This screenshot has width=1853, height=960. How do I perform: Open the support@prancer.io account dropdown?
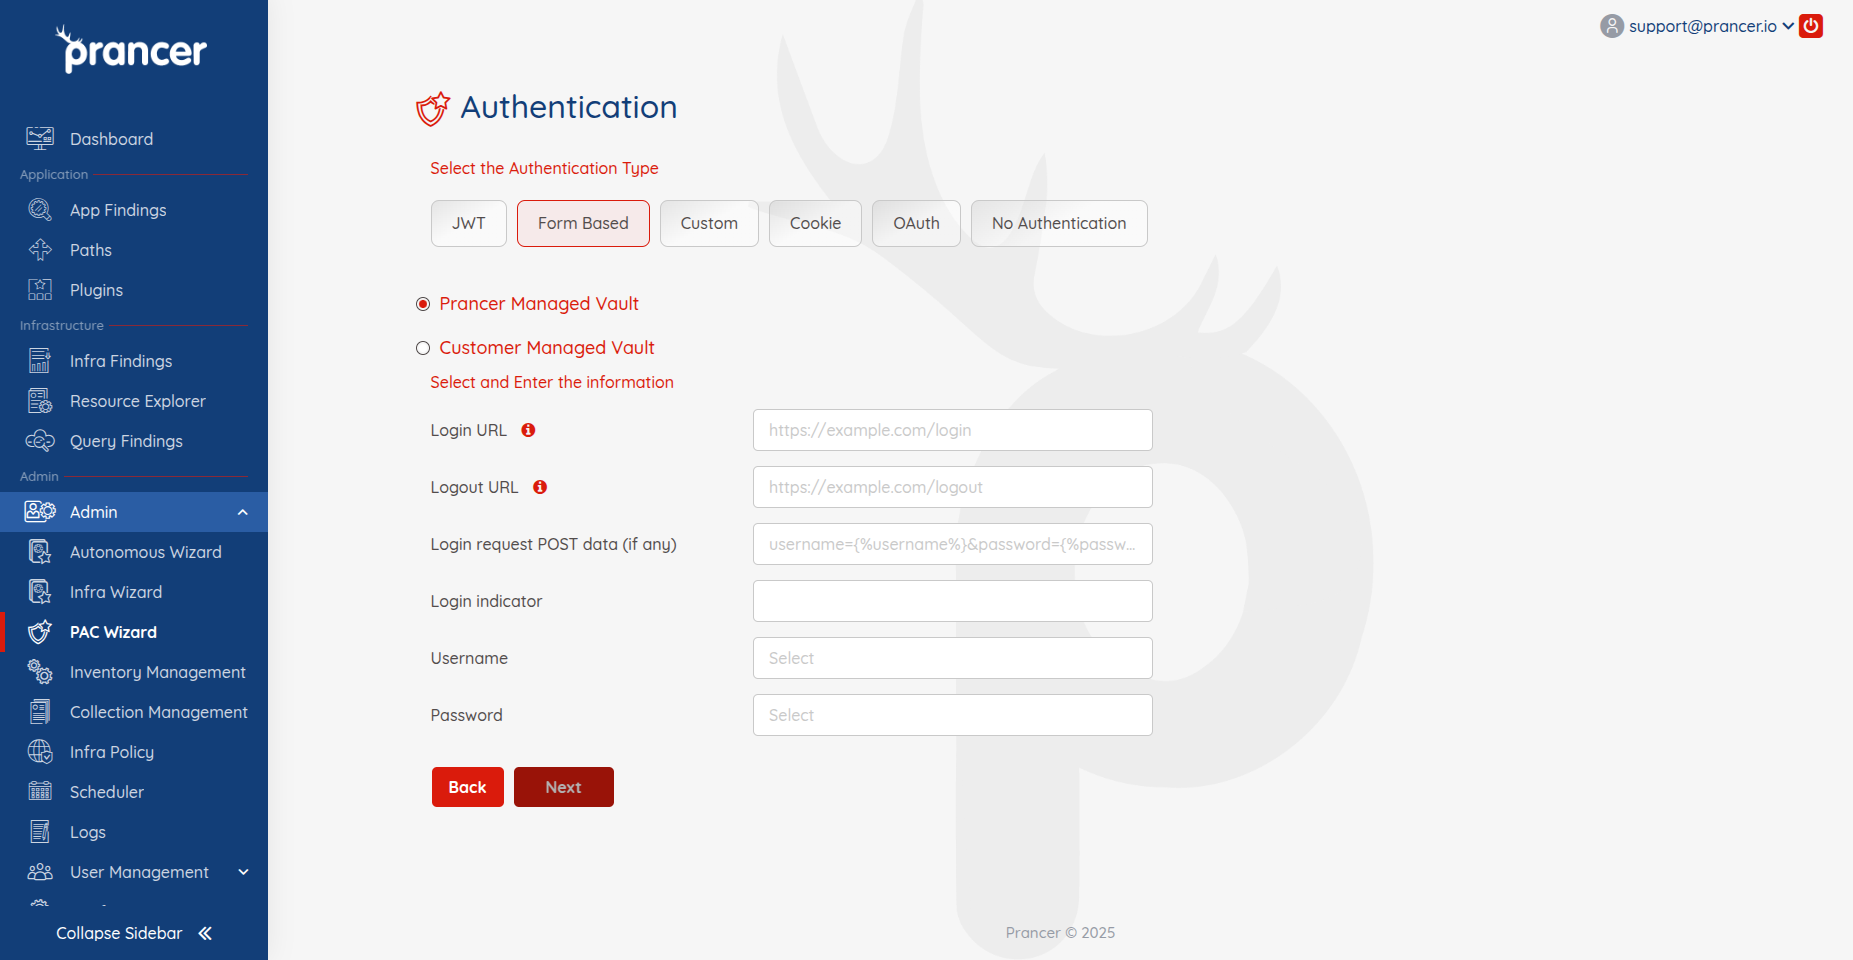tap(1711, 26)
